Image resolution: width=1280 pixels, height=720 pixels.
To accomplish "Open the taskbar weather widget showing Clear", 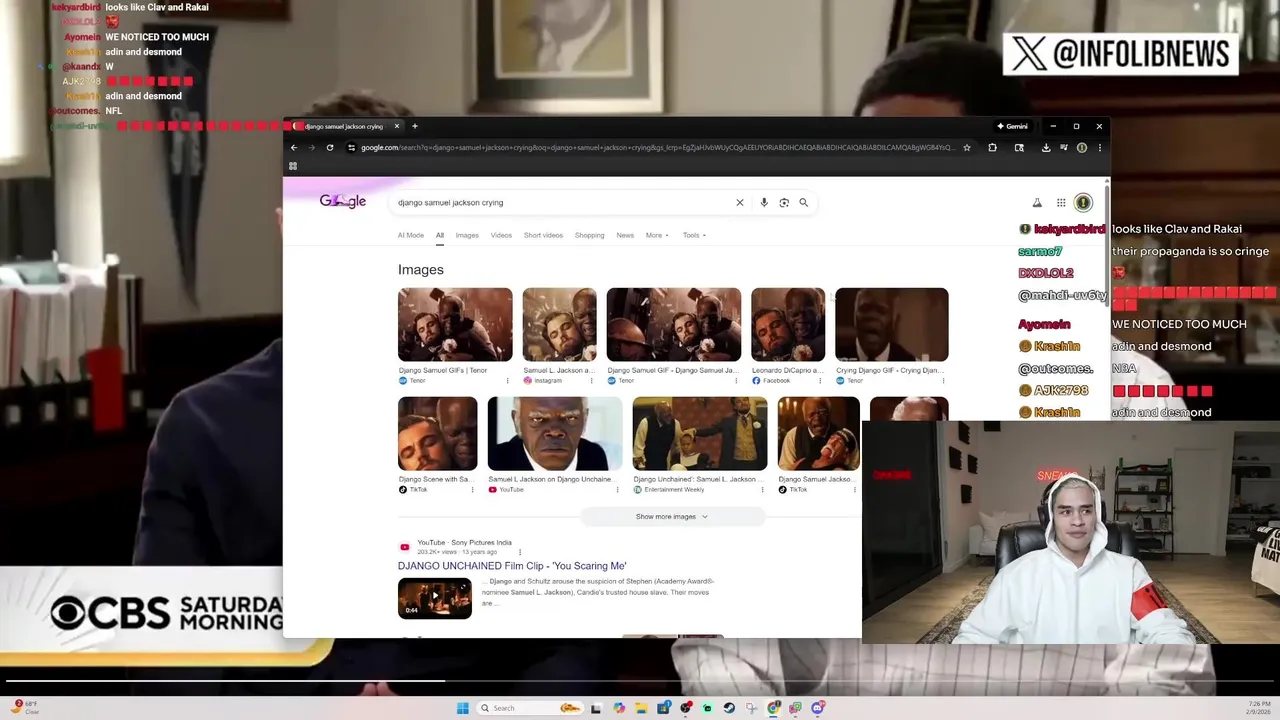I will point(25,708).
